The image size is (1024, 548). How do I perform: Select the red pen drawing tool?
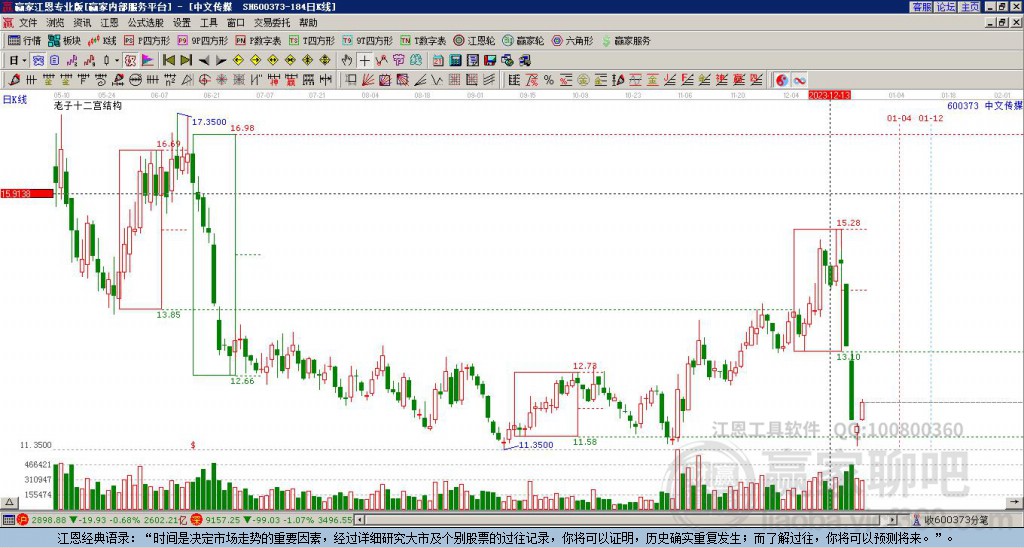(x=13, y=80)
